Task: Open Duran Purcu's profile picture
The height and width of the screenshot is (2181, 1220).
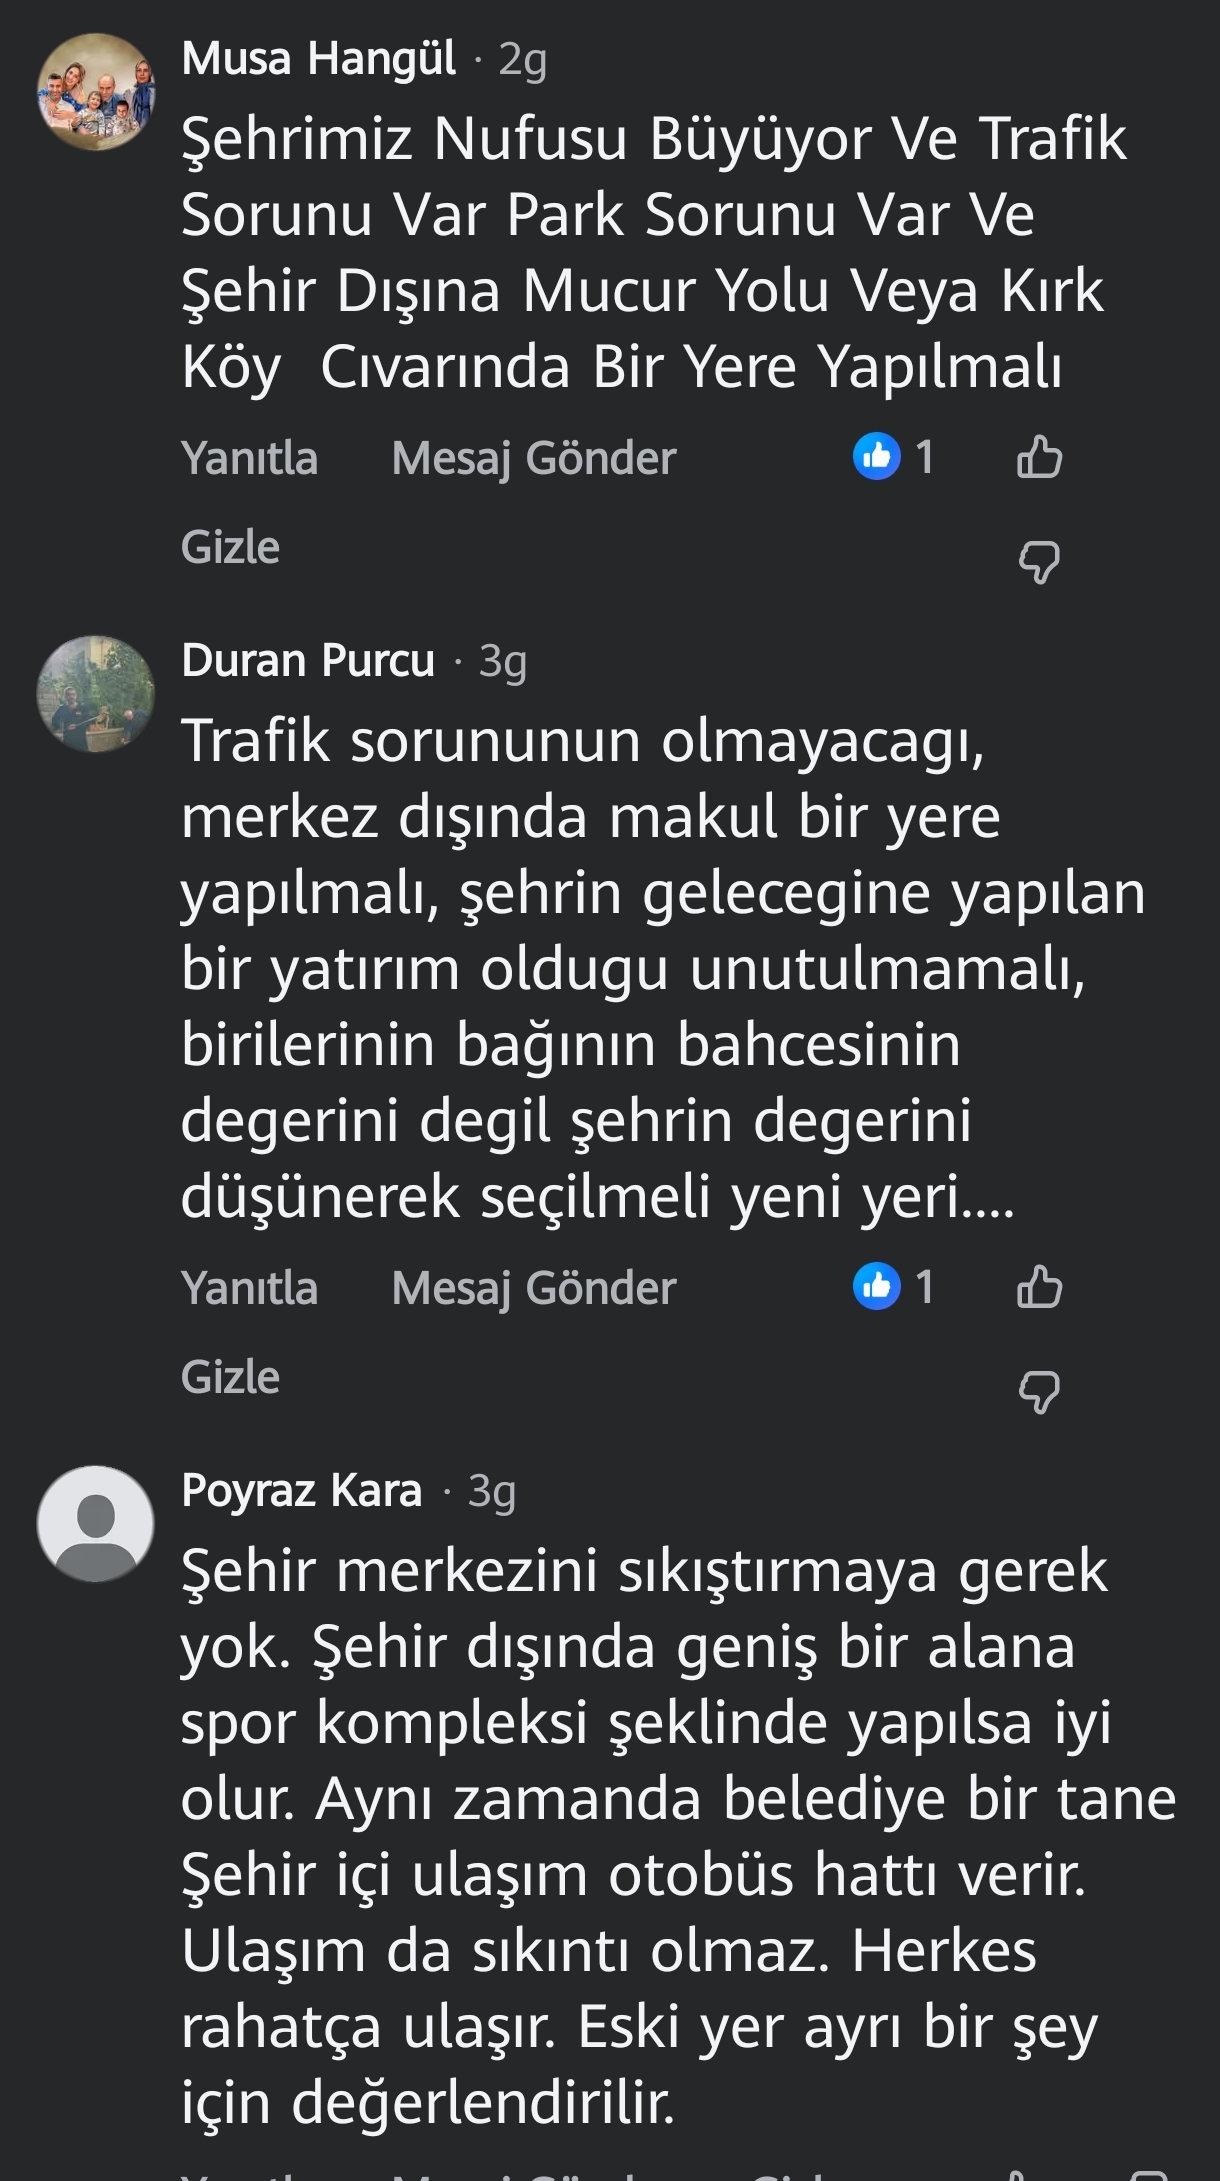Action: coord(96,694)
